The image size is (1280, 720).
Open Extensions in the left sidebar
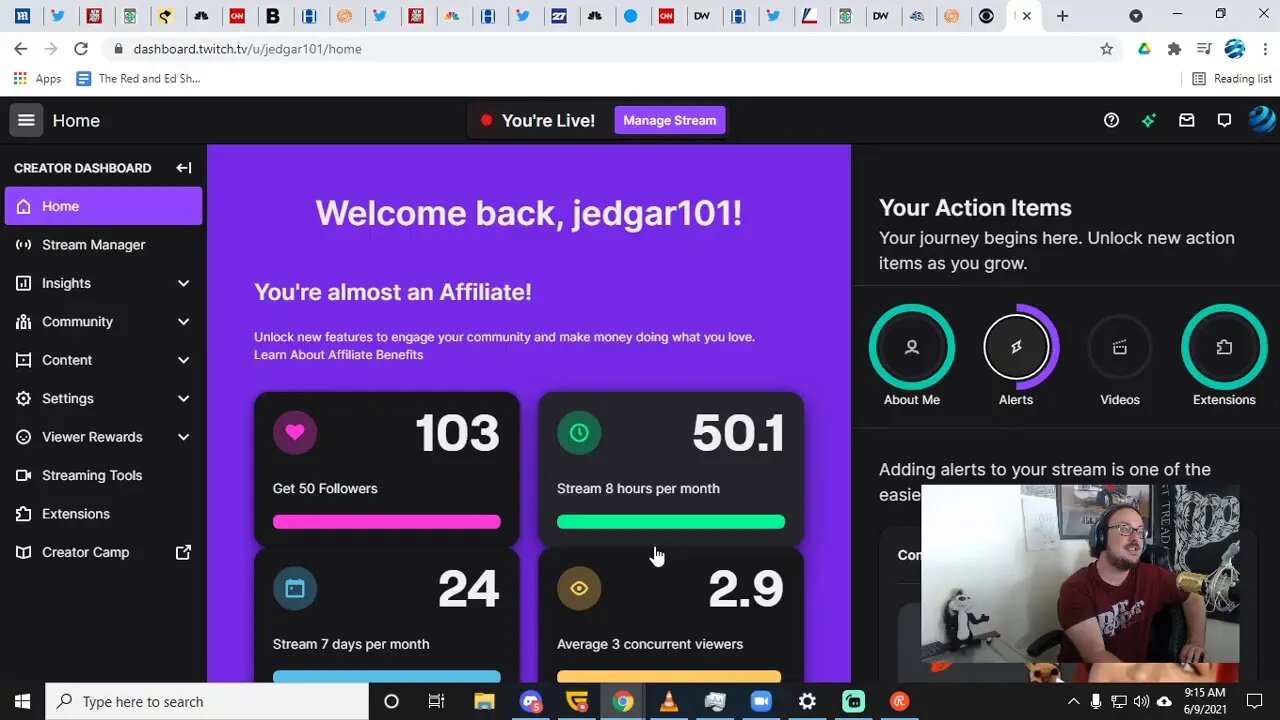pos(103,514)
